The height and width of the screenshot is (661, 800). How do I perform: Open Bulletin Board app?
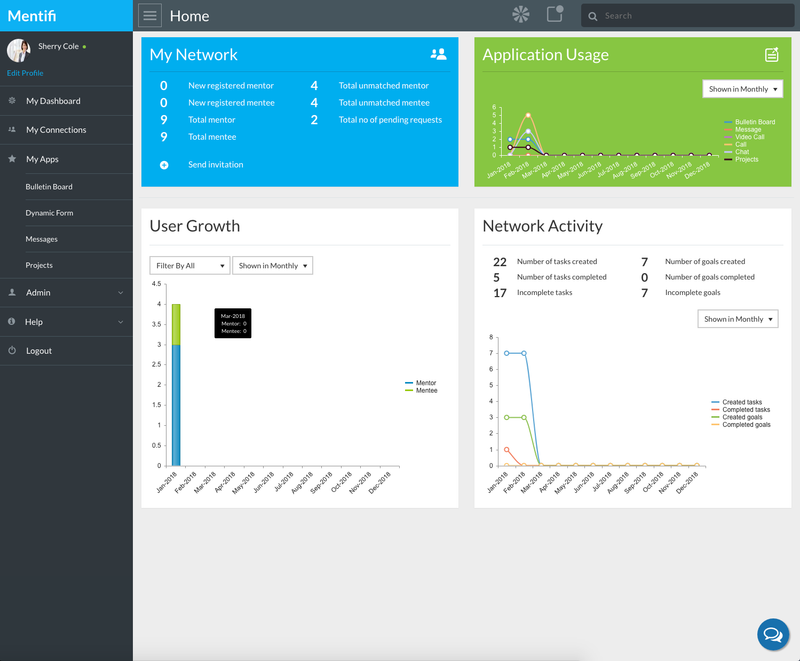point(49,187)
